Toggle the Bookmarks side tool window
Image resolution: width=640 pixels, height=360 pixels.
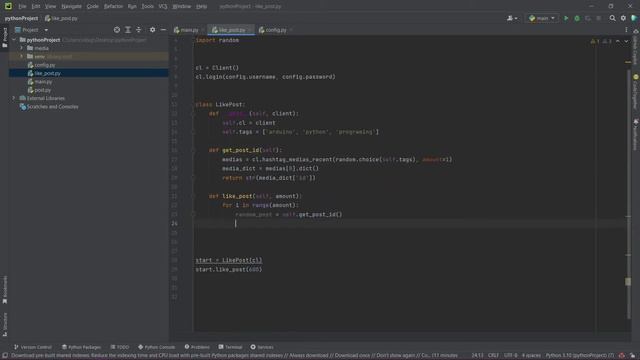coord(4,290)
